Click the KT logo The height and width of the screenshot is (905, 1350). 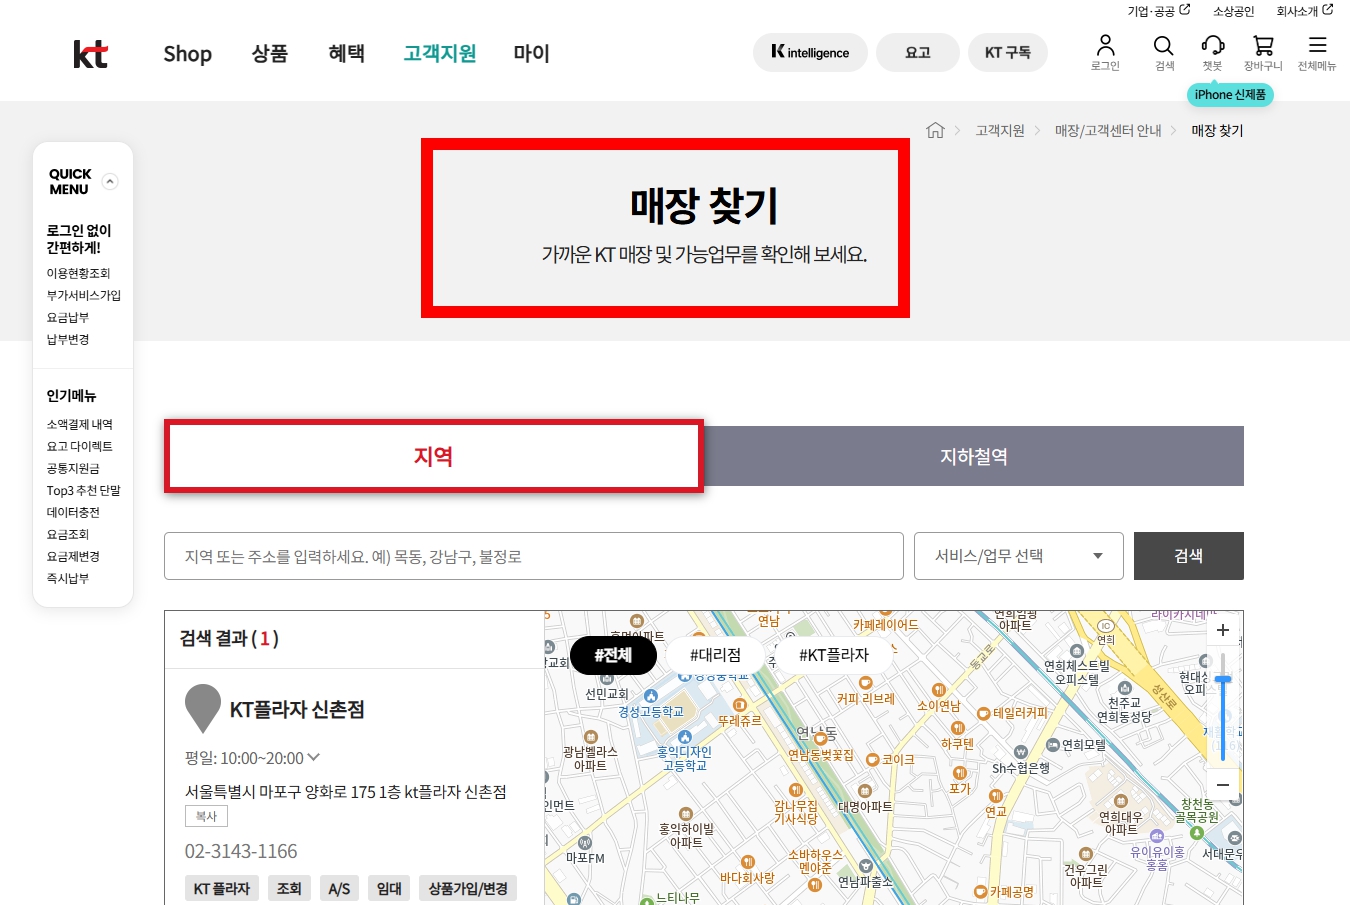coord(90,54)
